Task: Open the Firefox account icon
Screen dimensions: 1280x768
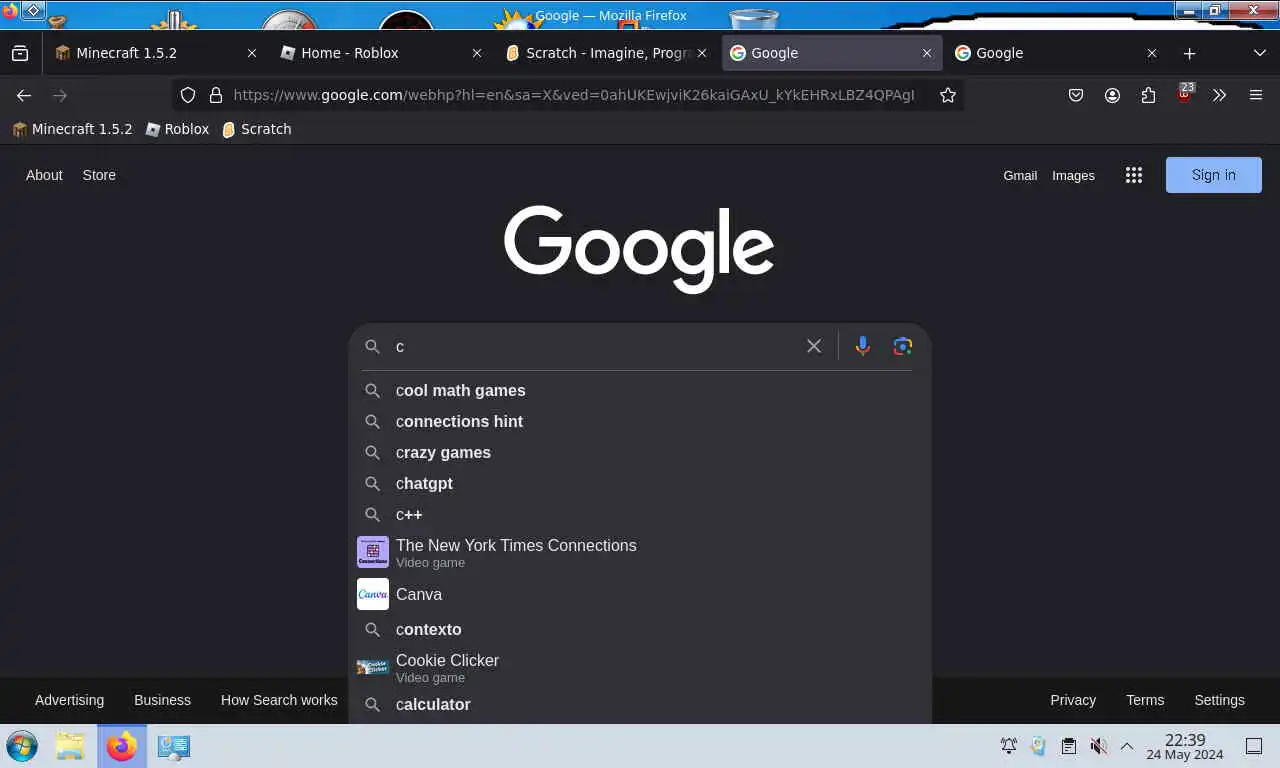Action: click(x=1112, y=95)
